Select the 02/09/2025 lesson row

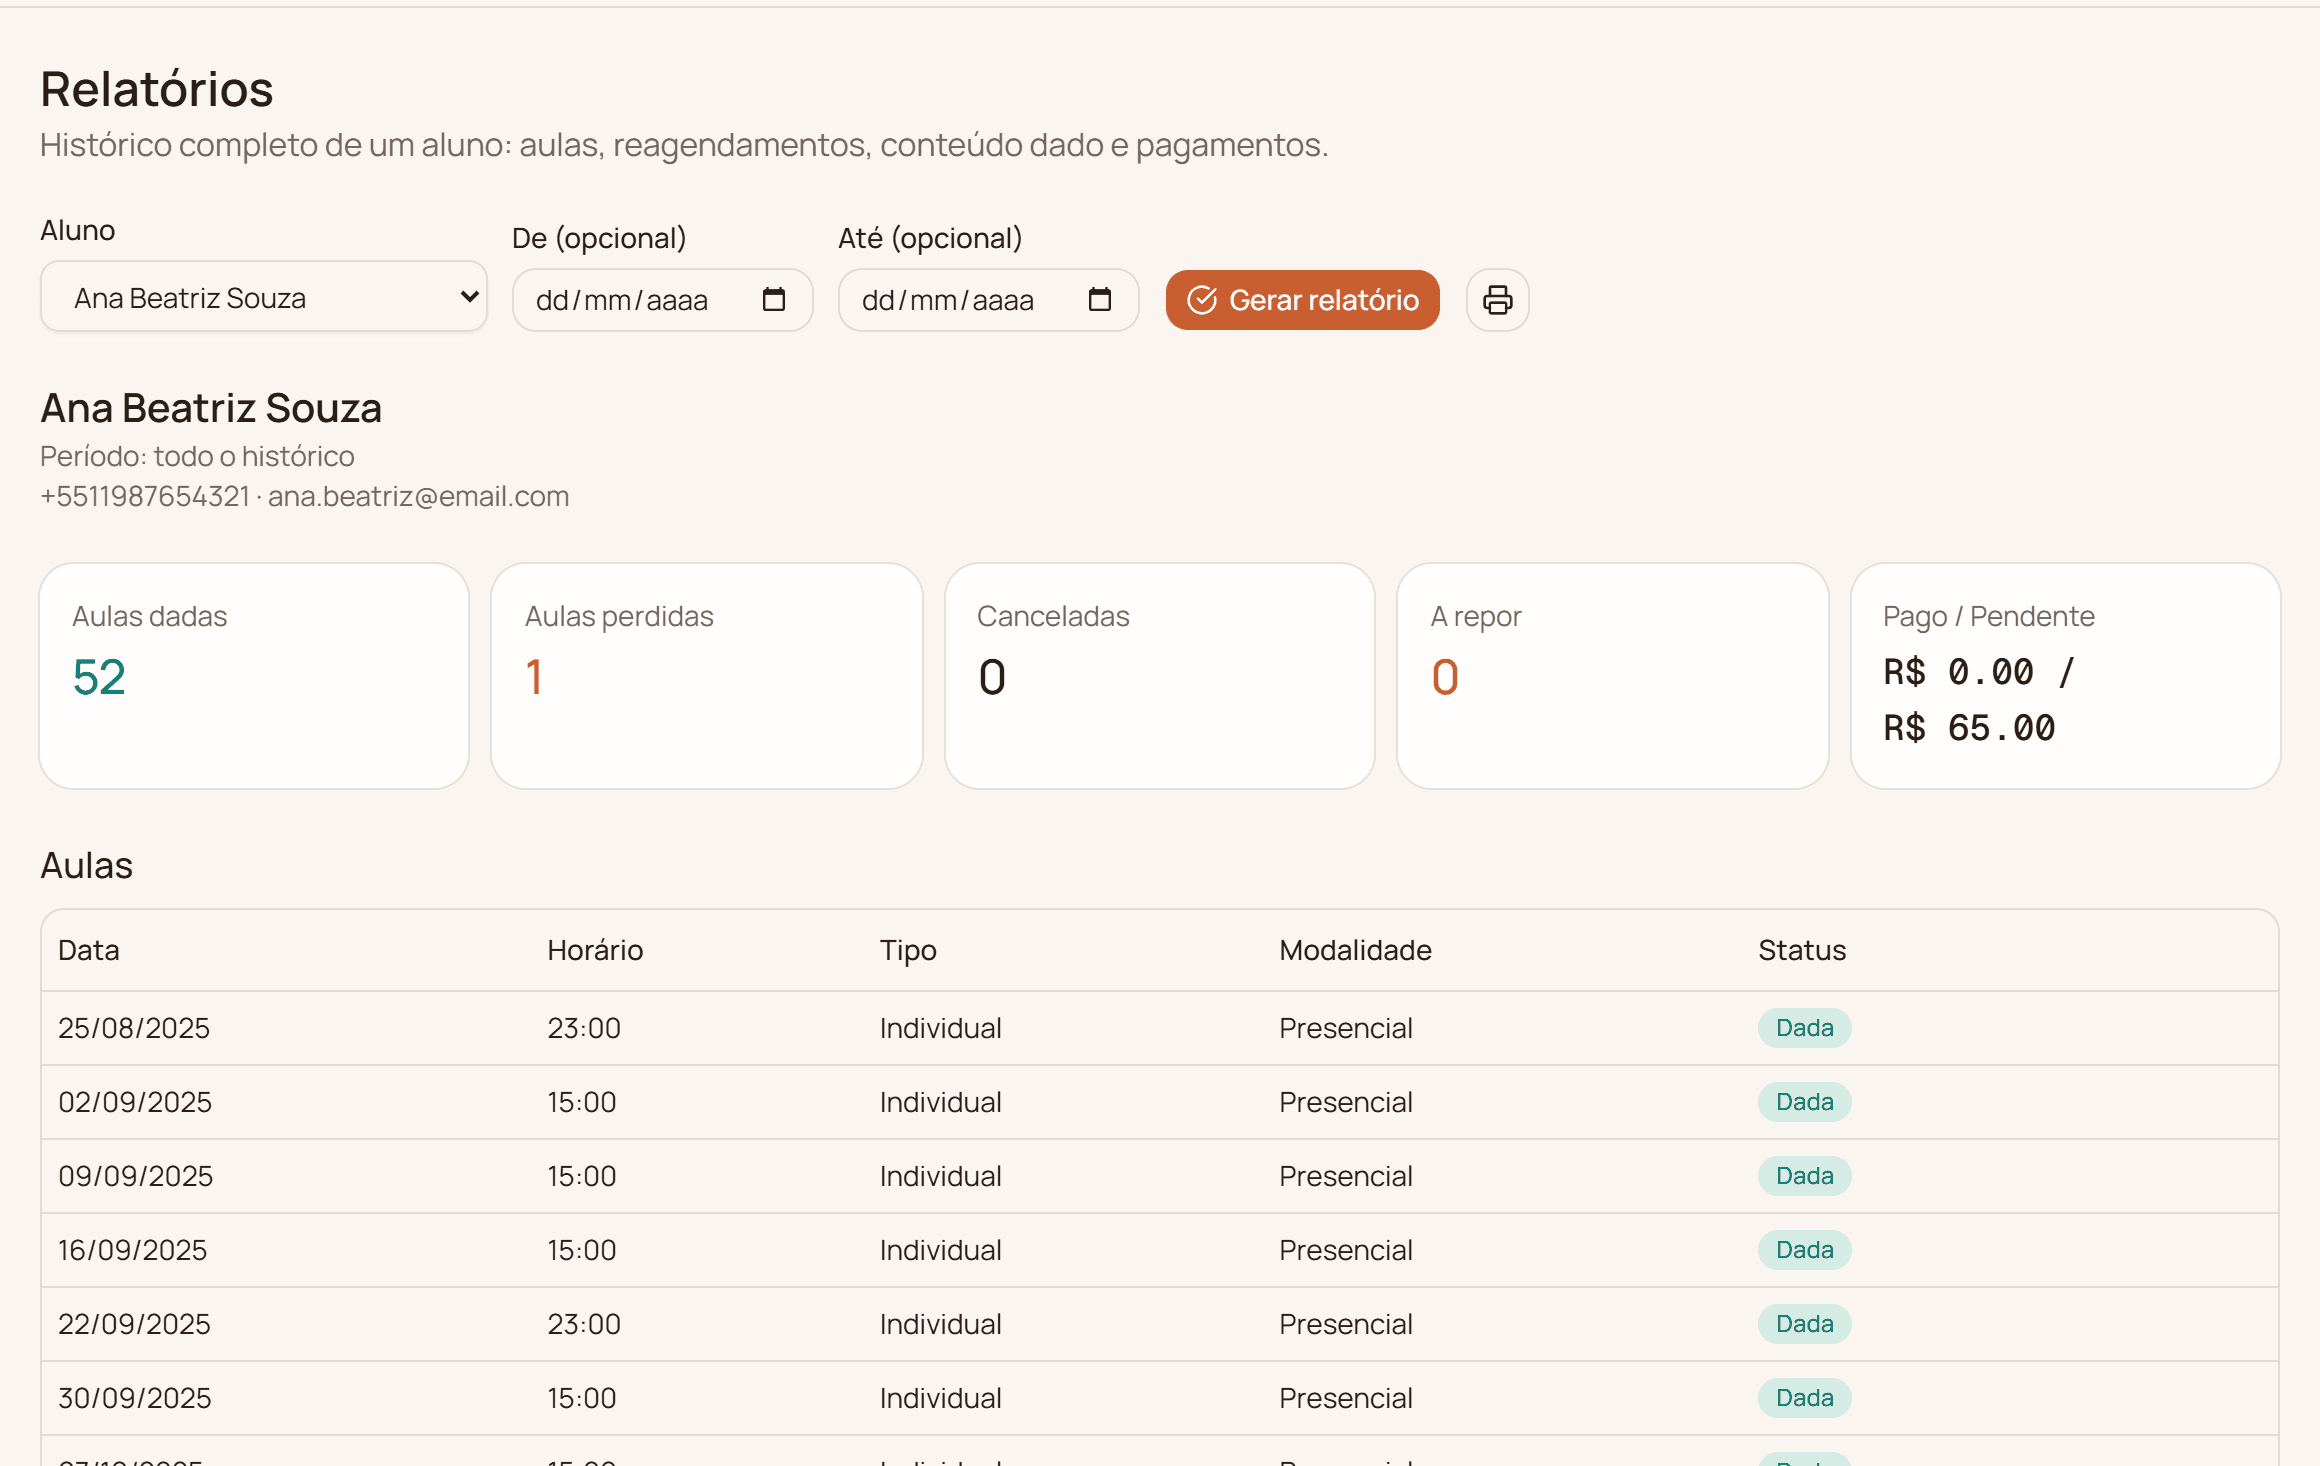(x=1160, y=1102)
